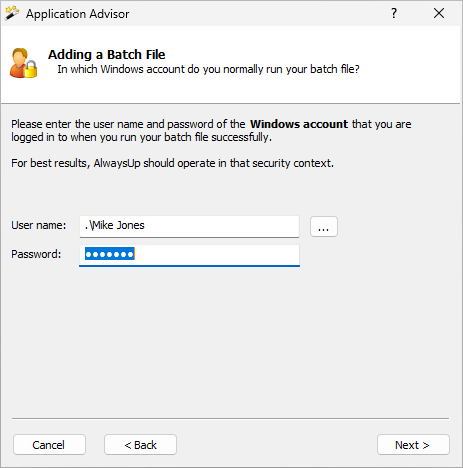Click the "Password:" label
This screenshot has width=463, height=468.
pos(36,254)
